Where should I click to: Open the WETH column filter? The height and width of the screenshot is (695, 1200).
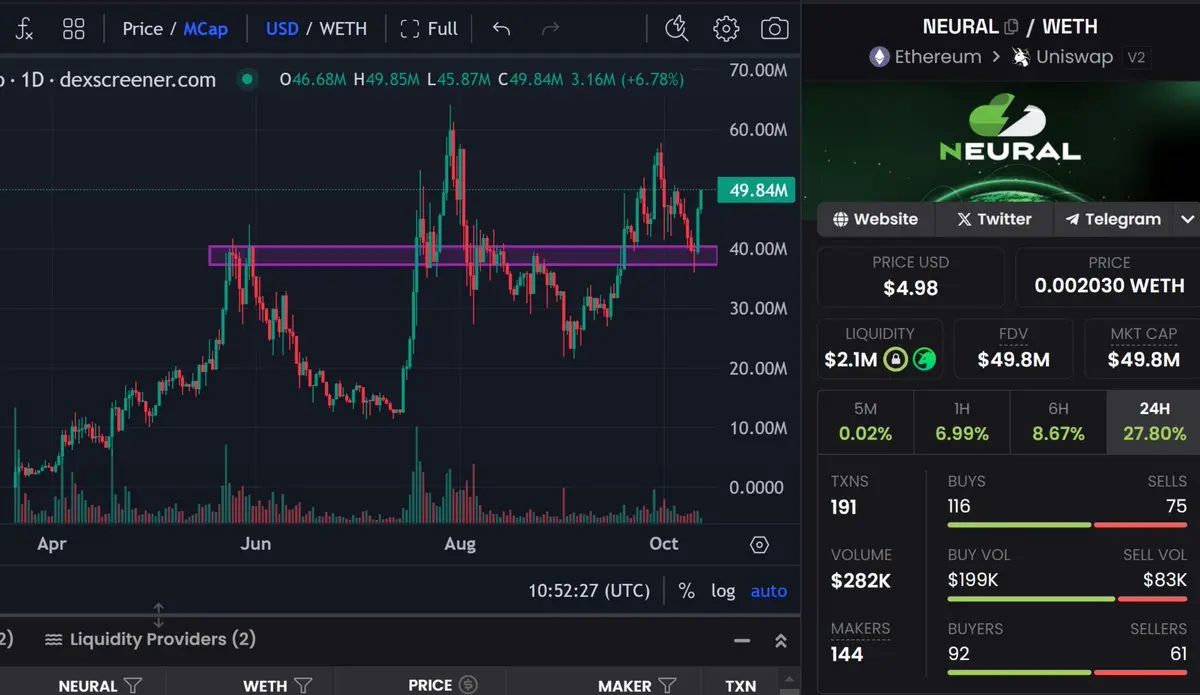303,686
